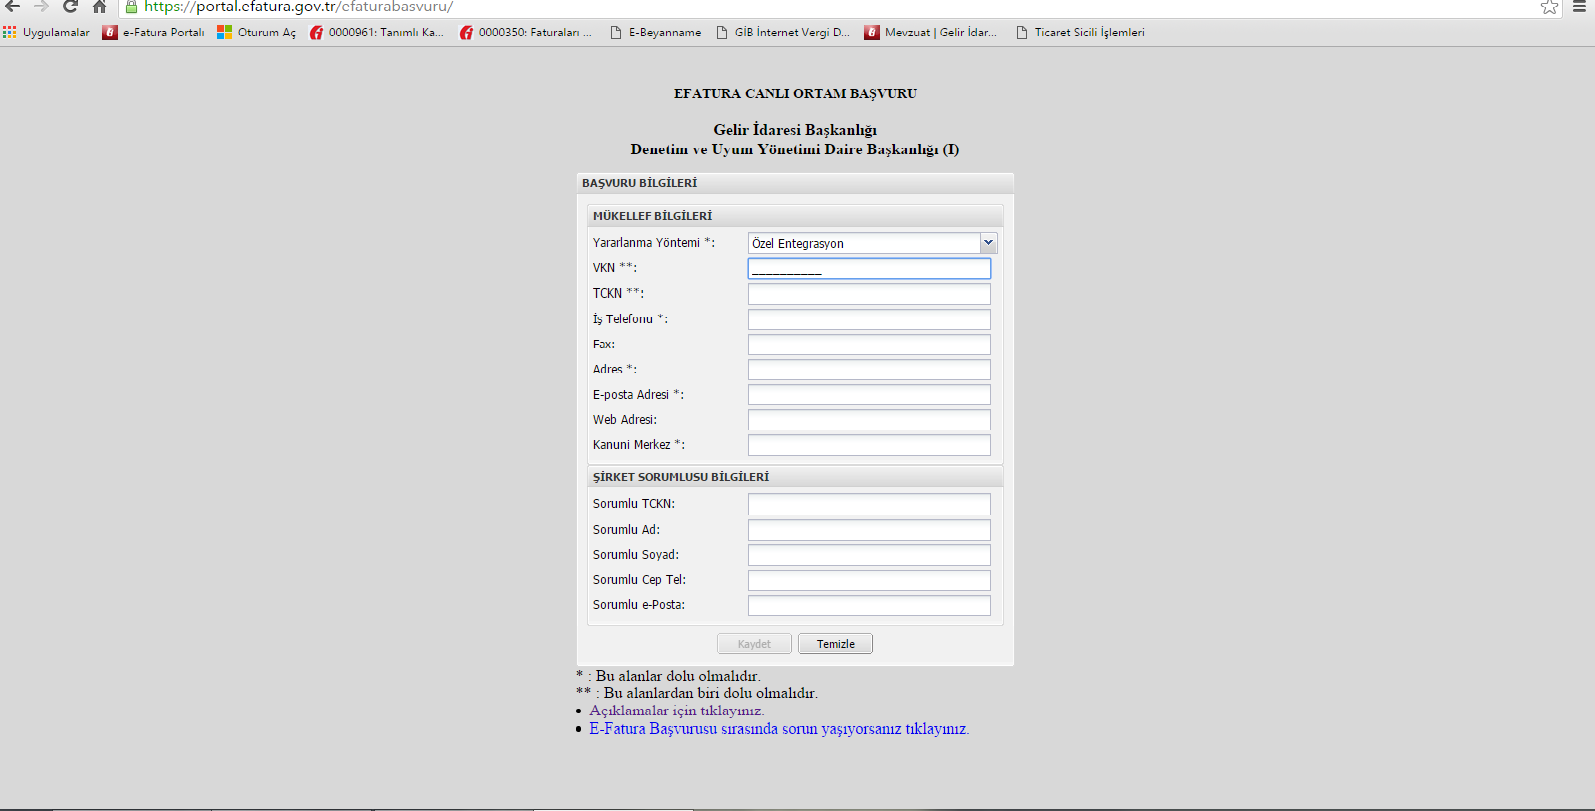Reload the page with refresh icon

tap(70, 6)
